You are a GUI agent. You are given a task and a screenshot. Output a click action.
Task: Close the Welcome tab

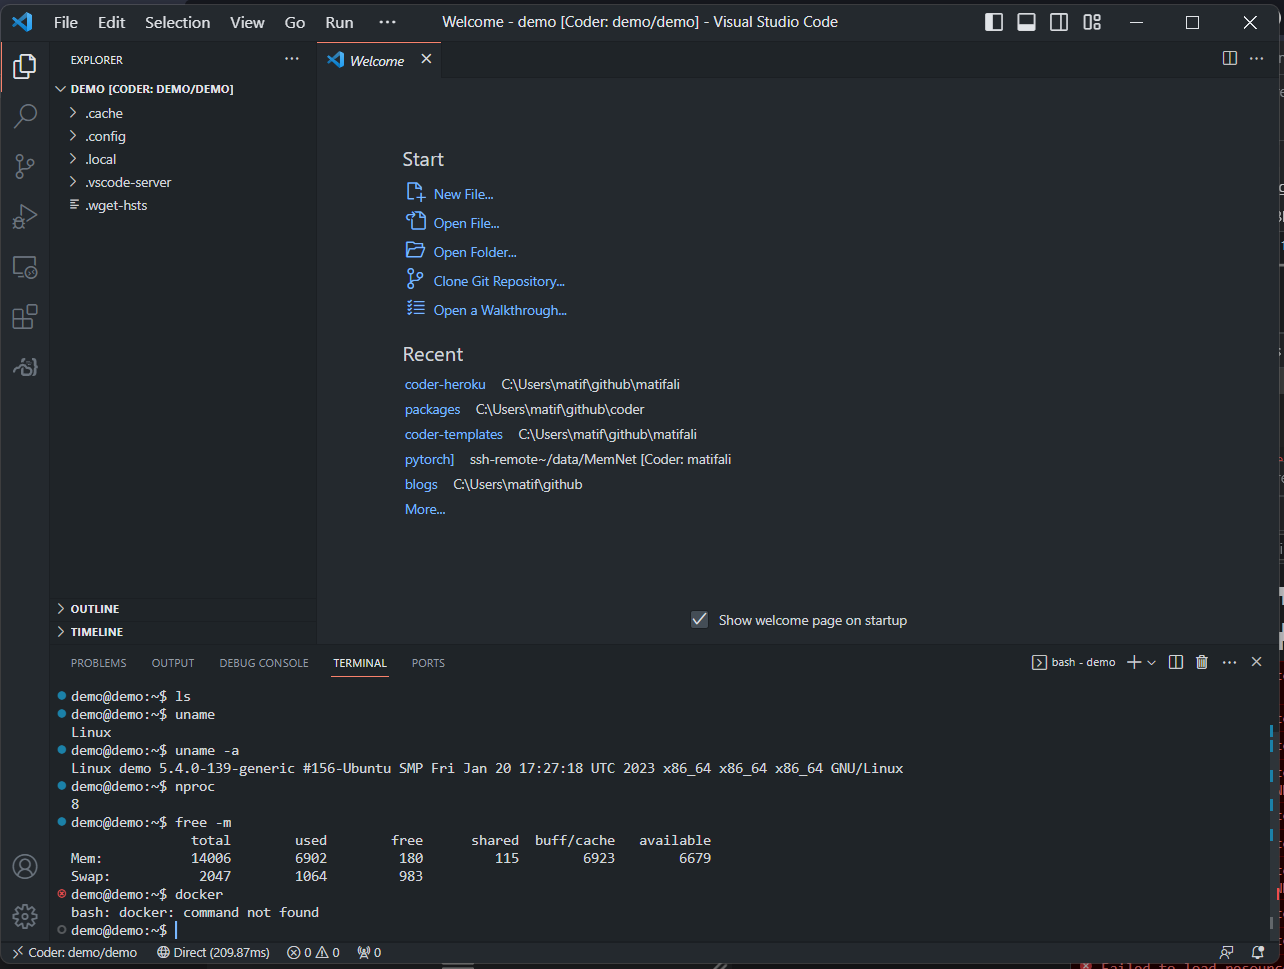click(426, 59)
